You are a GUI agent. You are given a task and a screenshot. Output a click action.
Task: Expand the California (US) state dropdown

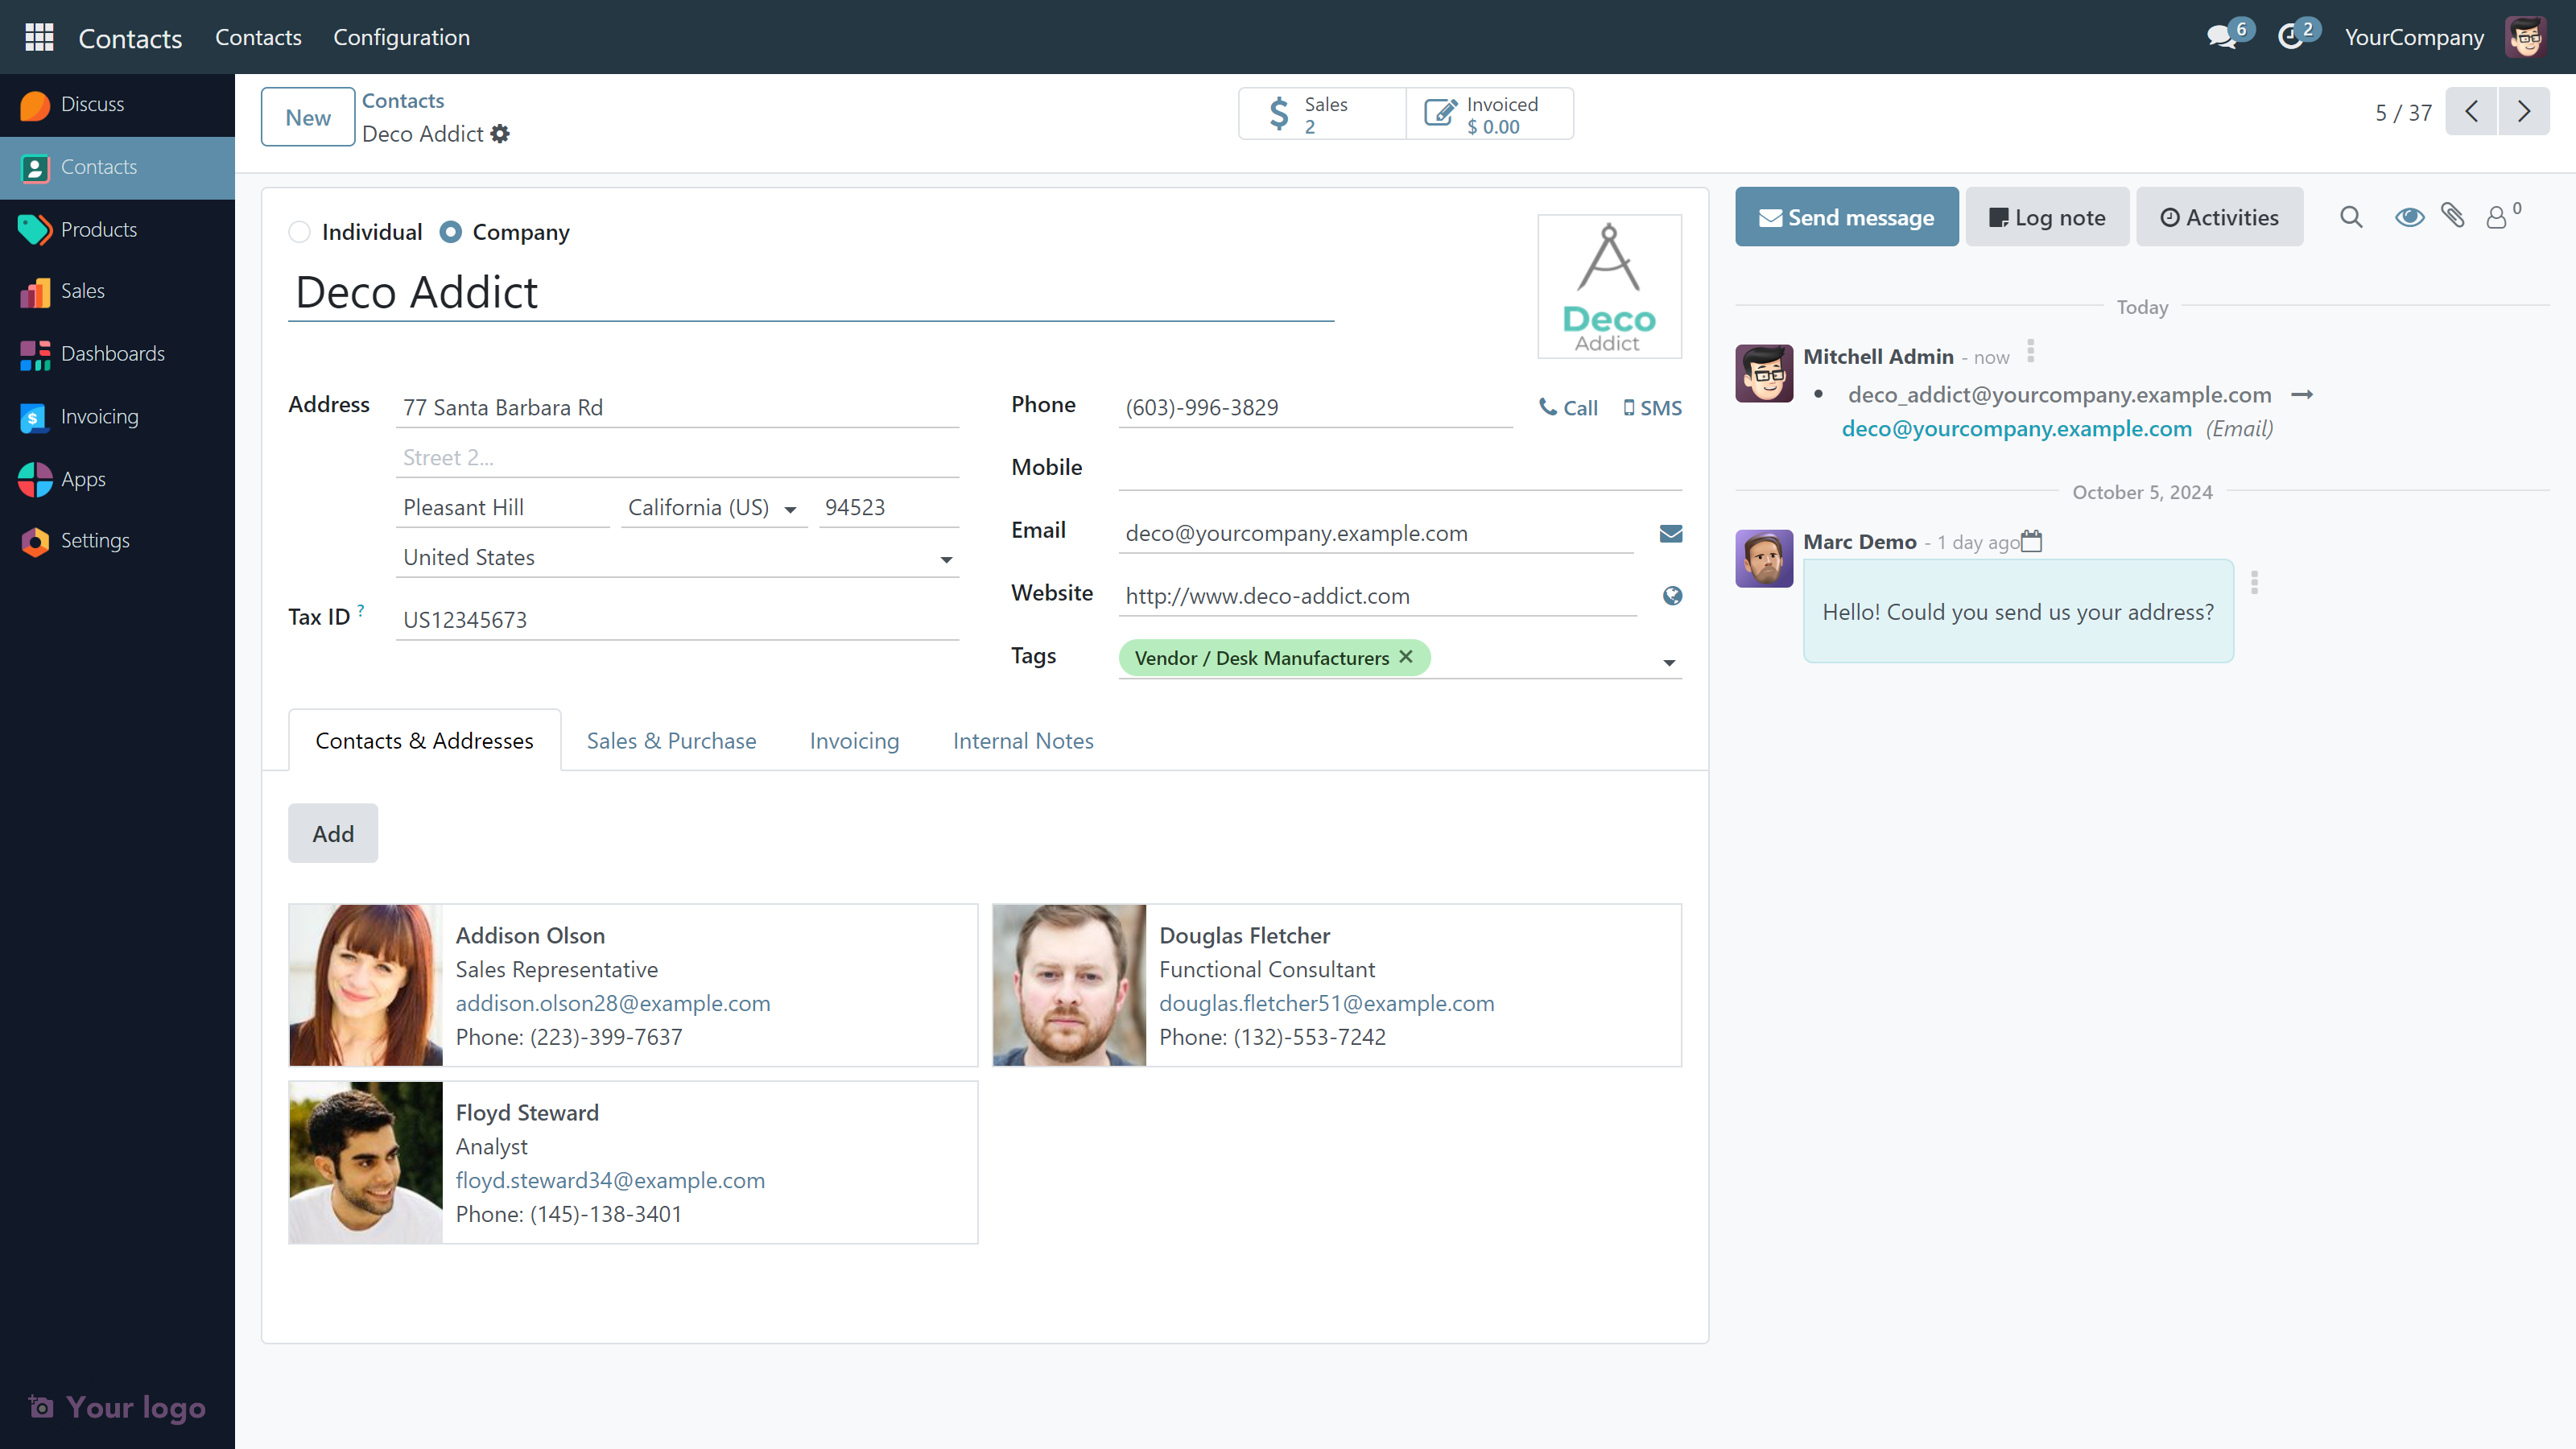790,509
